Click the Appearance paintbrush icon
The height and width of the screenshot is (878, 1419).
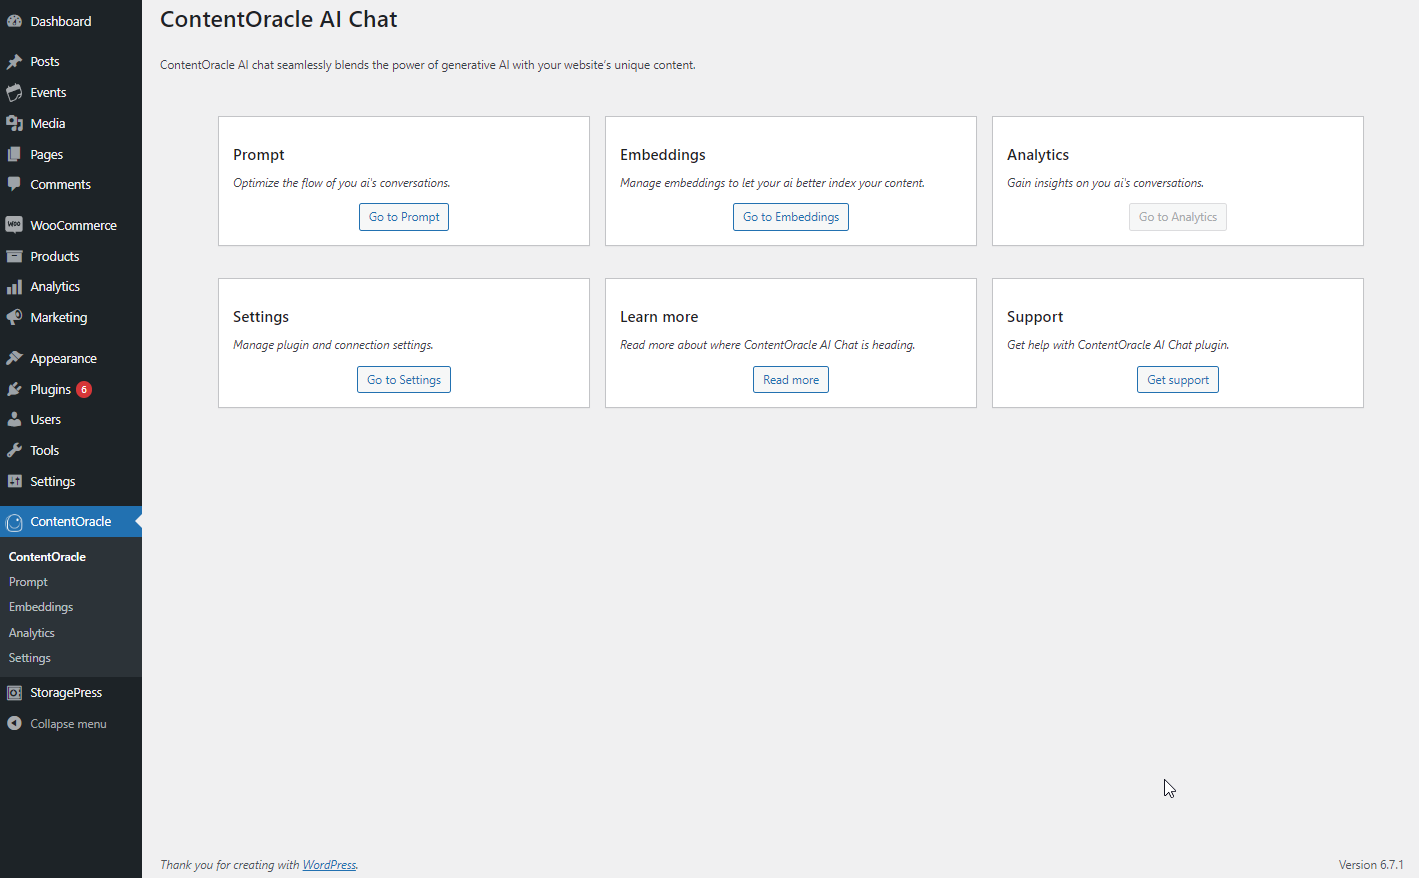[x=14, y=358]
